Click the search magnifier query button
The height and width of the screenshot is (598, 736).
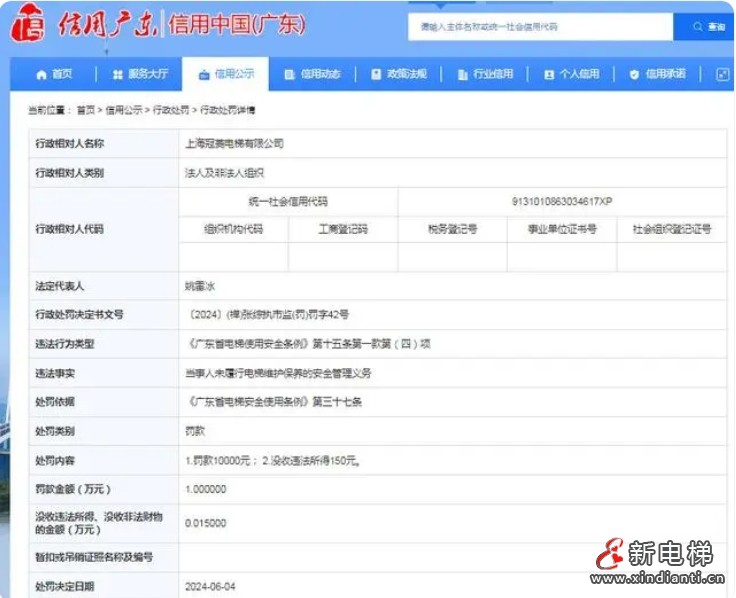point(704,27)
